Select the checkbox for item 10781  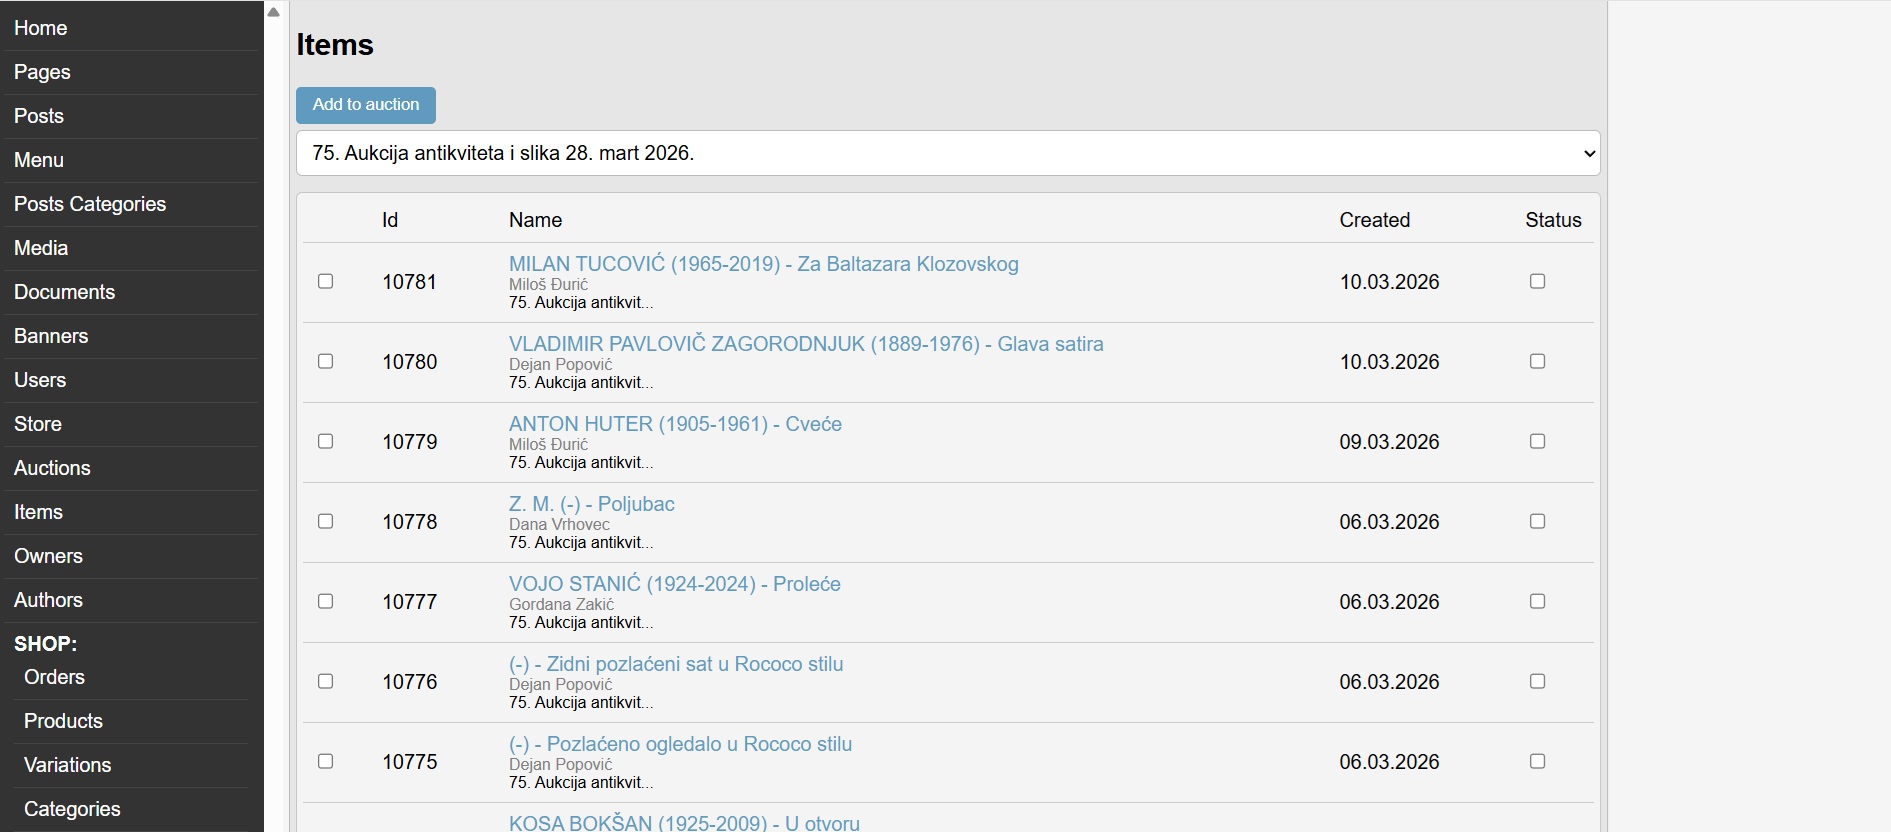[x=325, y=281]
